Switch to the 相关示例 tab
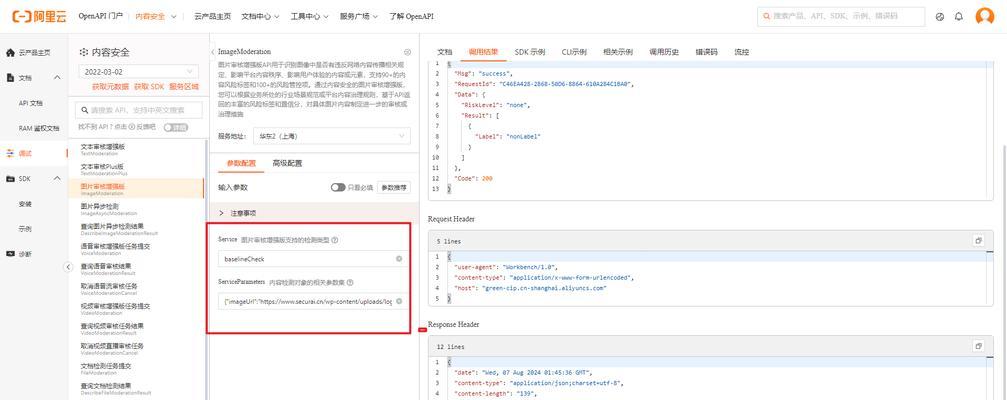 [618, 52]
